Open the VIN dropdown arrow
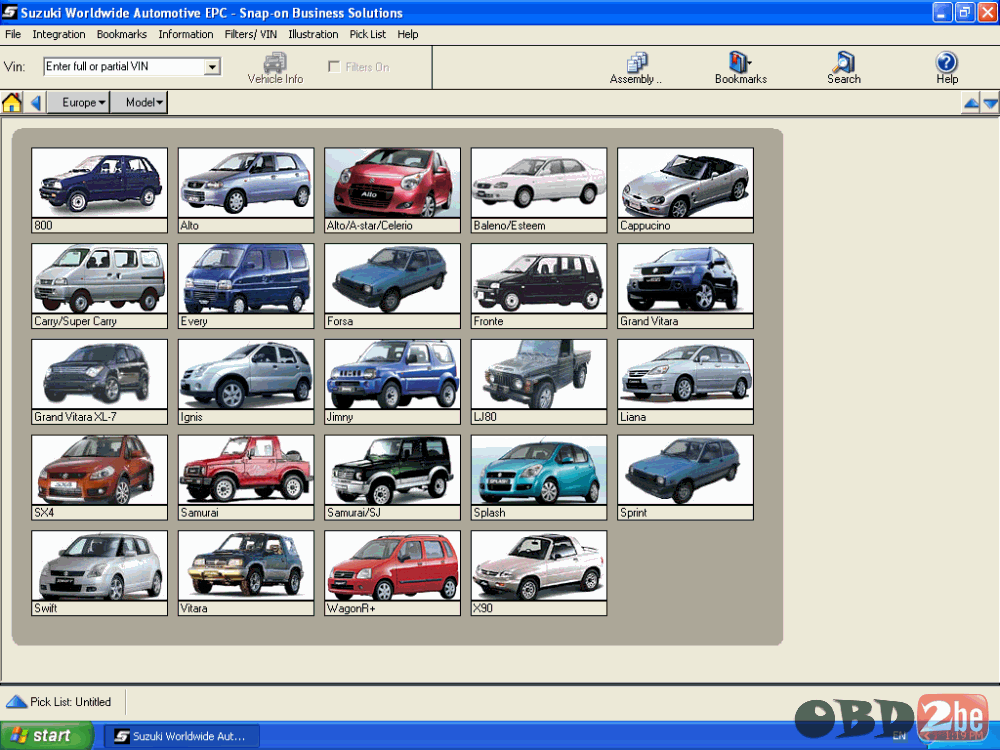 (212, 66)
